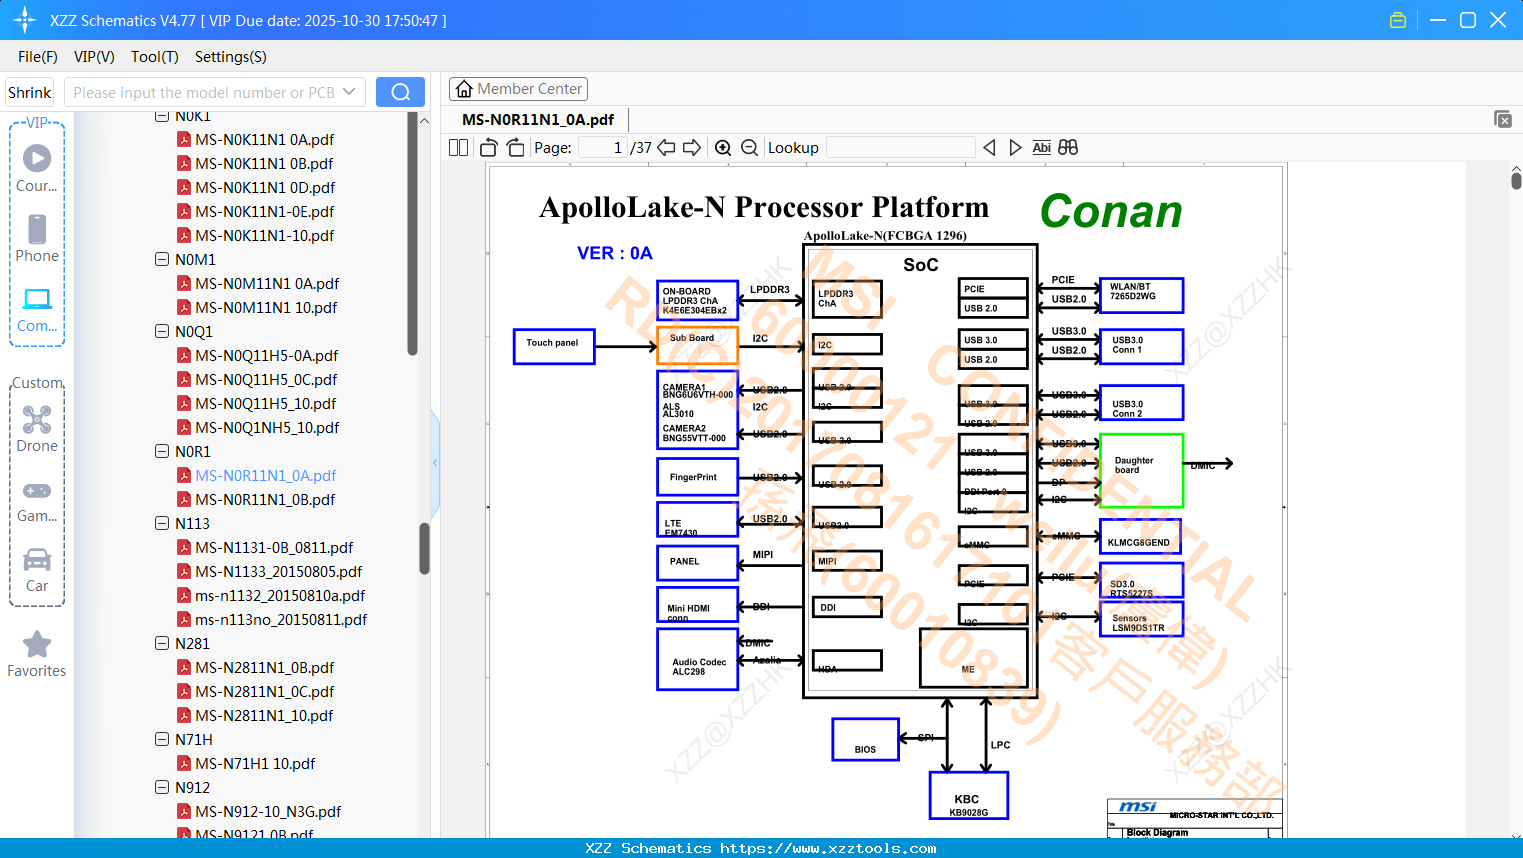
Task: Find the next lookup match
Action: coord(1015,148)
